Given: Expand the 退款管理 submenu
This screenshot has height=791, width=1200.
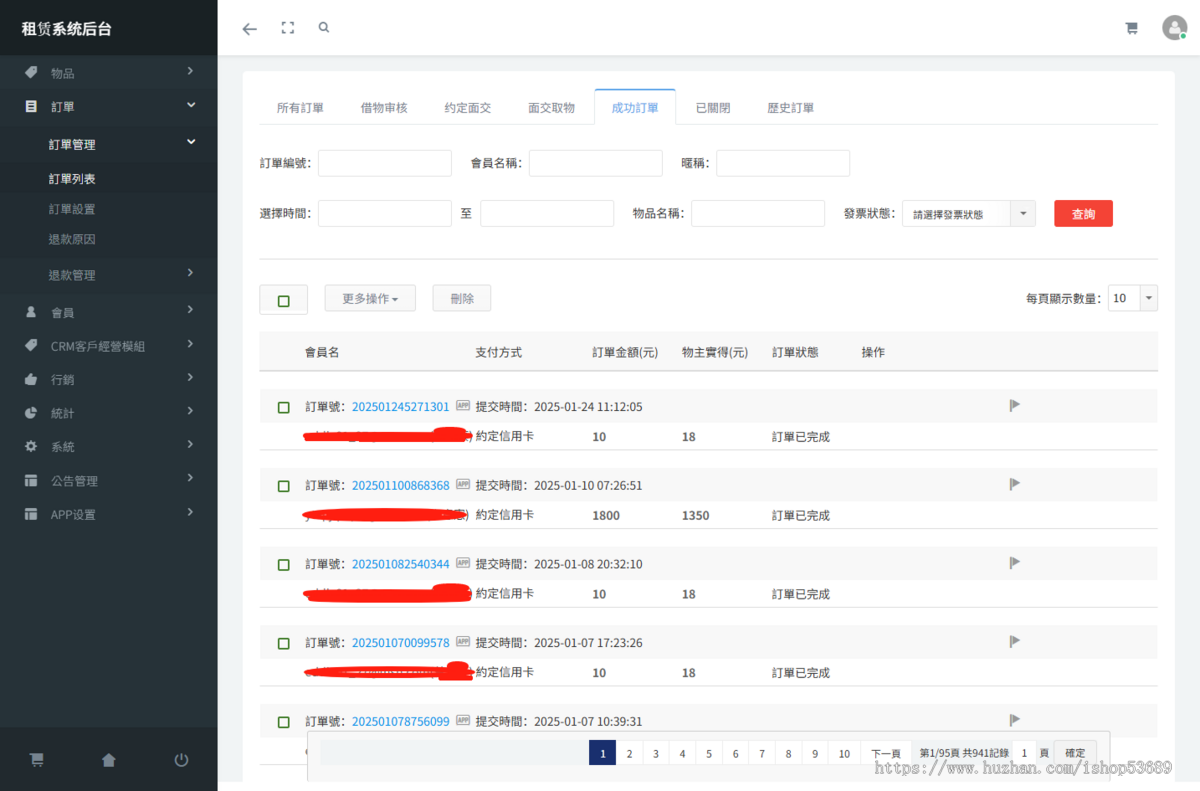Looking at the screenshot, I should pos(108,274).
